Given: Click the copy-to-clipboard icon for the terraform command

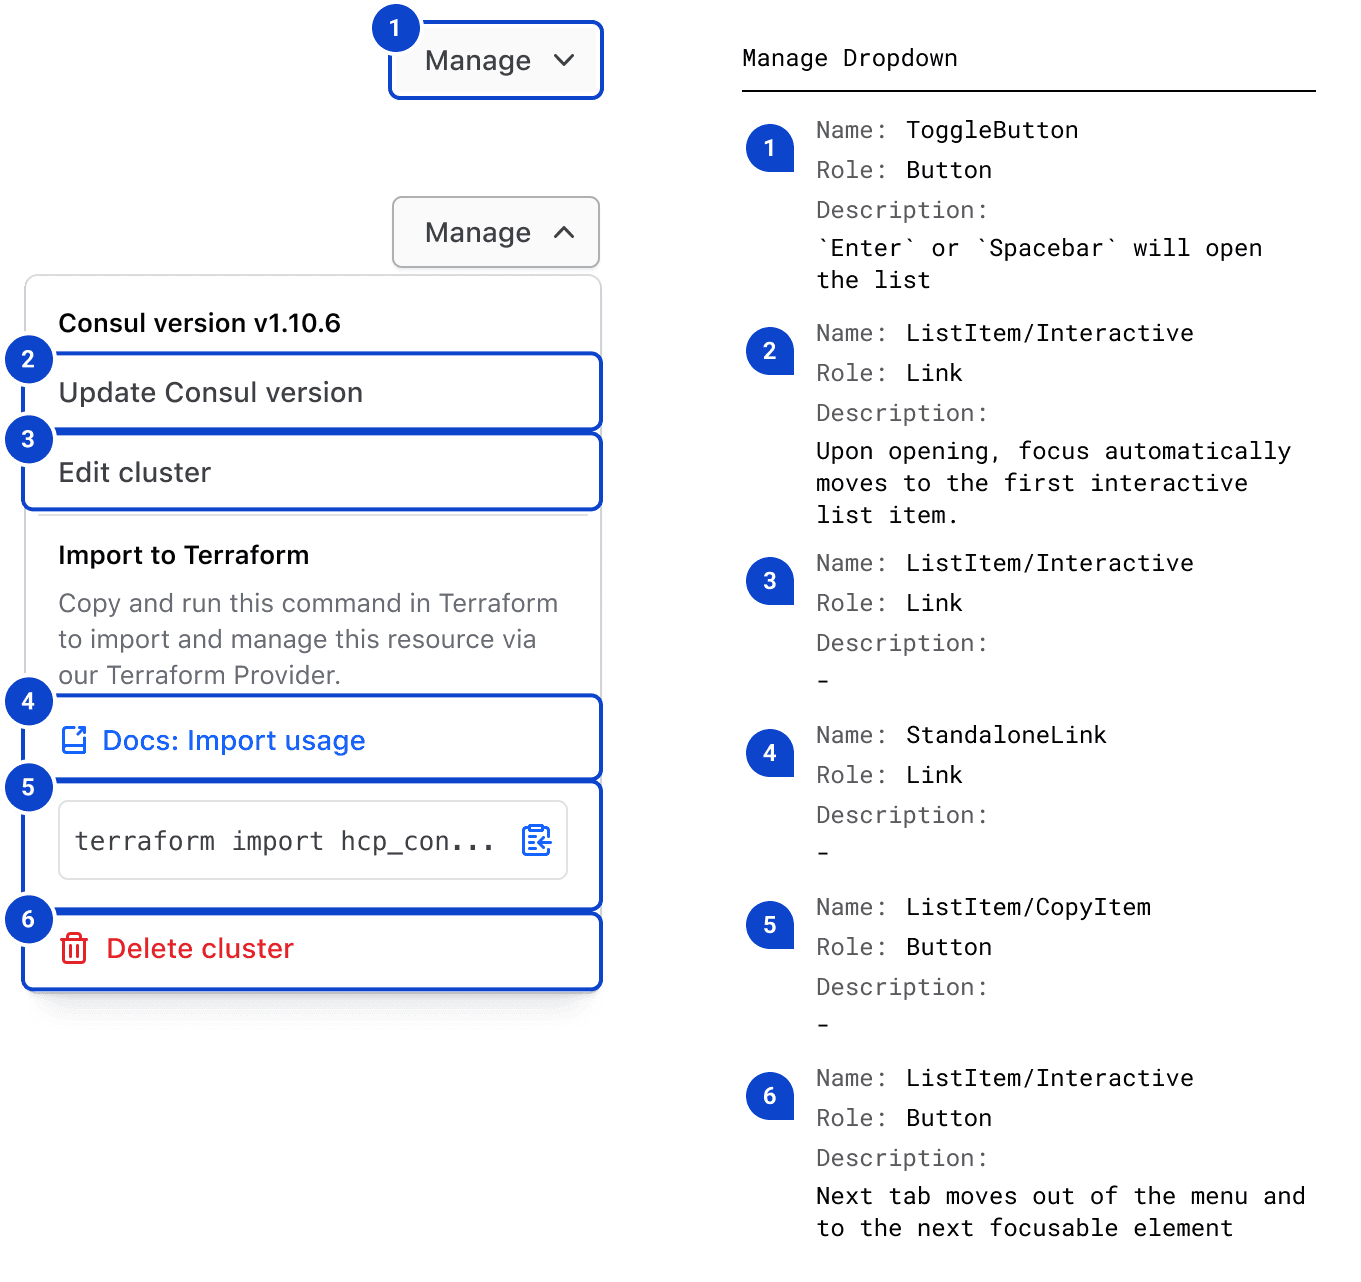Looking at the screenshot, I should coord(537,841).
